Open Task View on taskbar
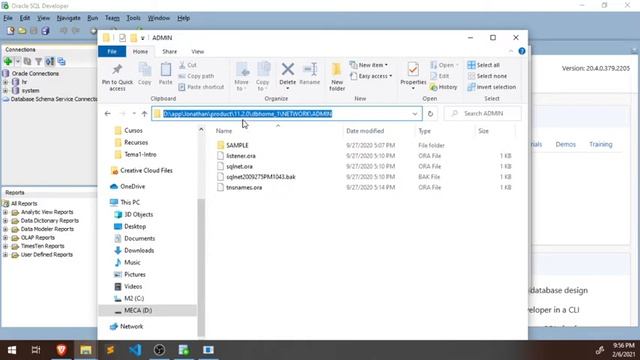 36,350
